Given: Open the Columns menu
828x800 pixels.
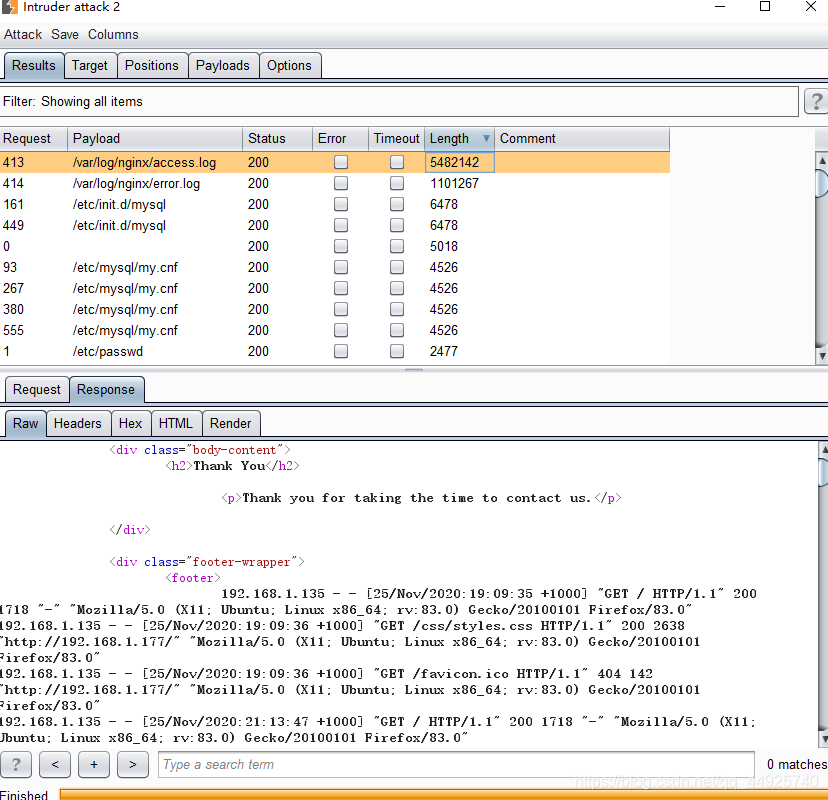Looking at the screenshot, I should point(113,34).
